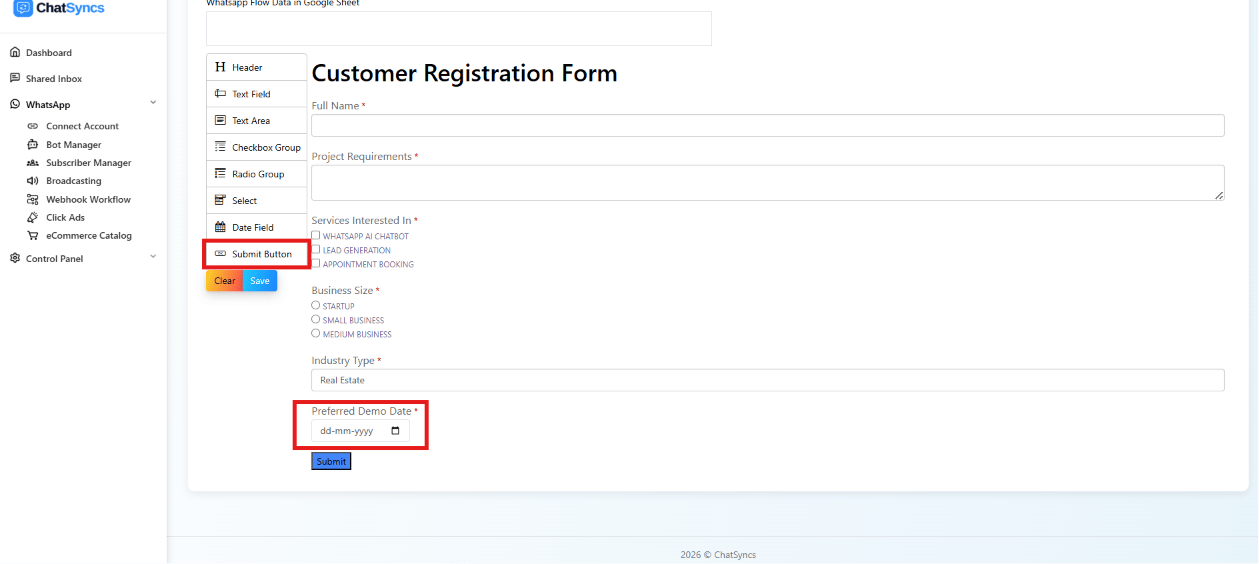Click the Broadcasting megaphone icon
This screenshot has width=1259, height=564.
pos(33,181)
